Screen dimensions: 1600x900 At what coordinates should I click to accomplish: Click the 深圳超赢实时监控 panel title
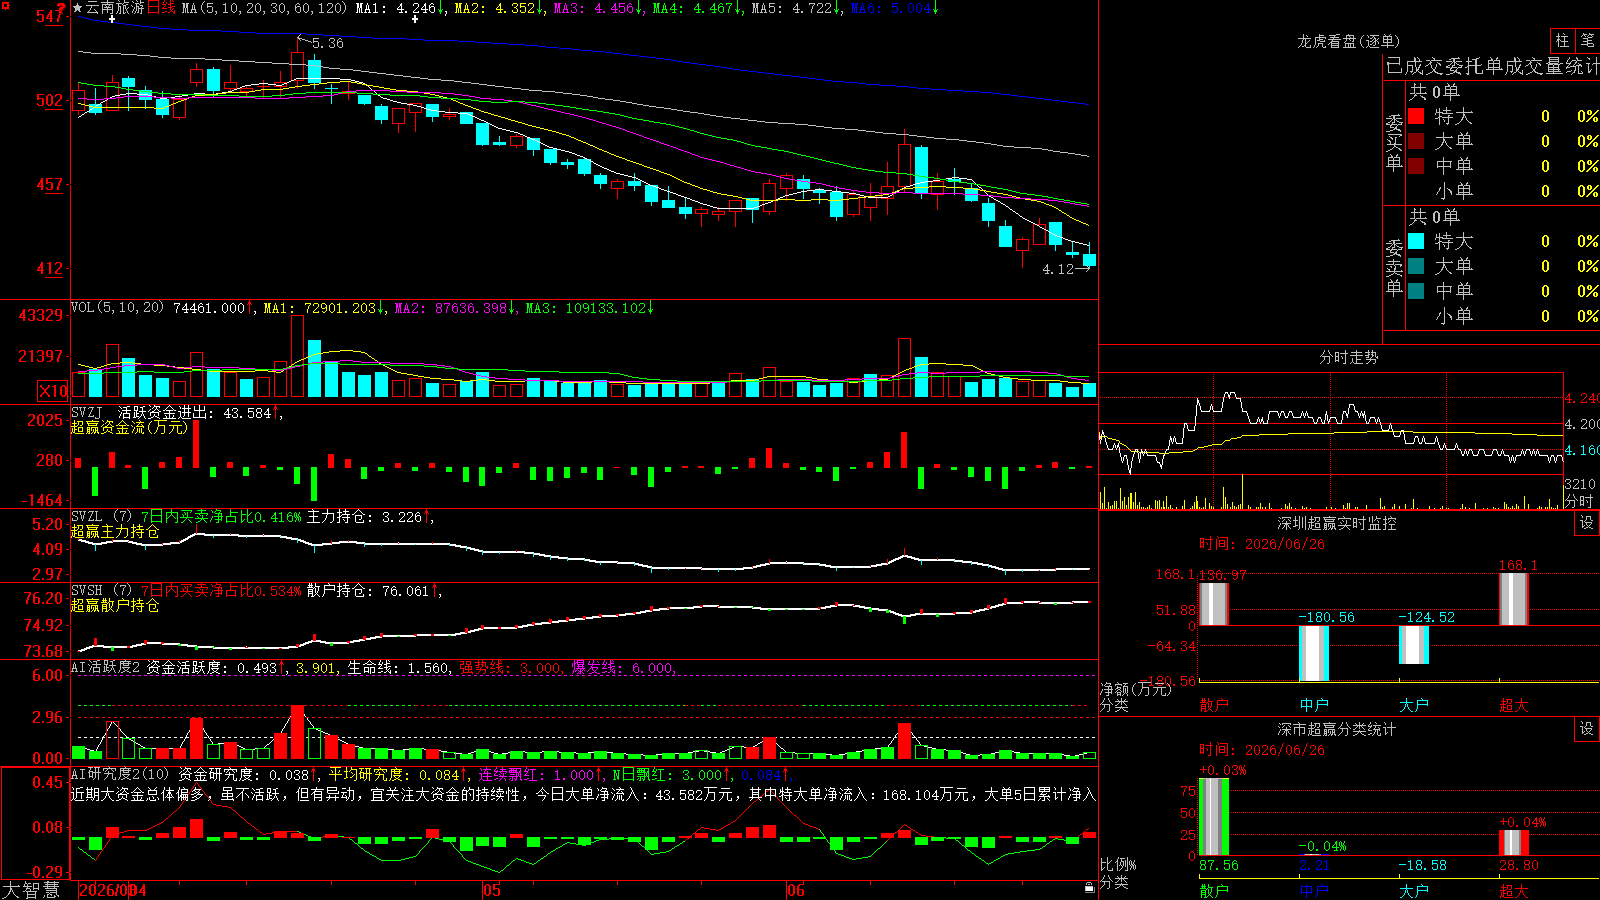[x=1337, y=523]
